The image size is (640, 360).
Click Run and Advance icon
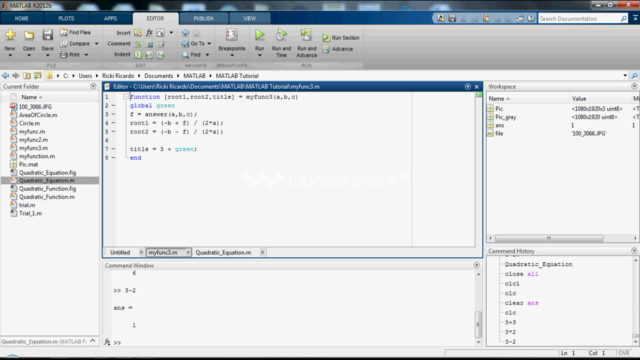click(x=307, y=35)
